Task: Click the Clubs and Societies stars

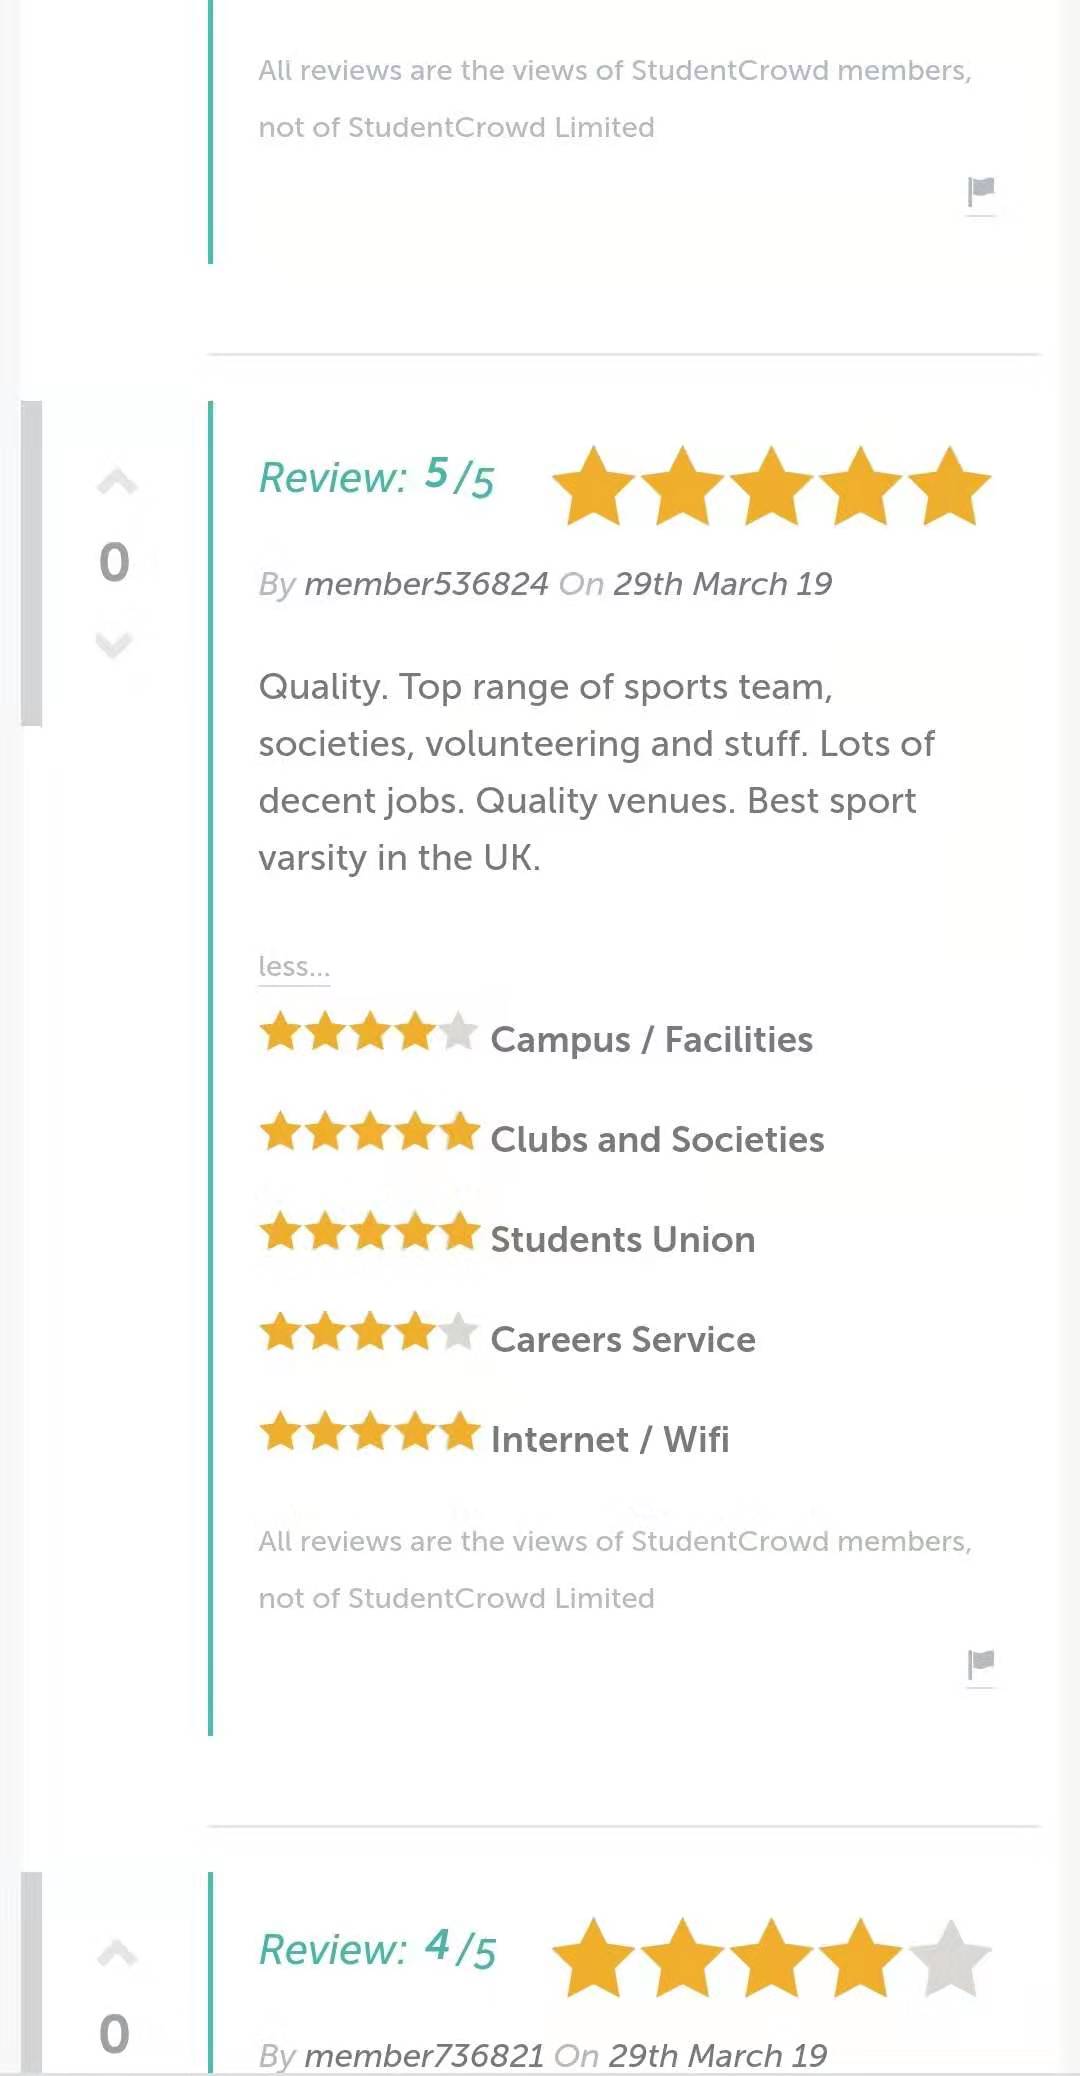Action: tap(368, 1132)
